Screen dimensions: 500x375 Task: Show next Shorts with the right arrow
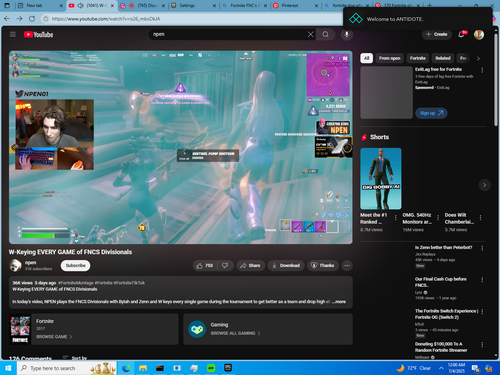coord(484,185)
